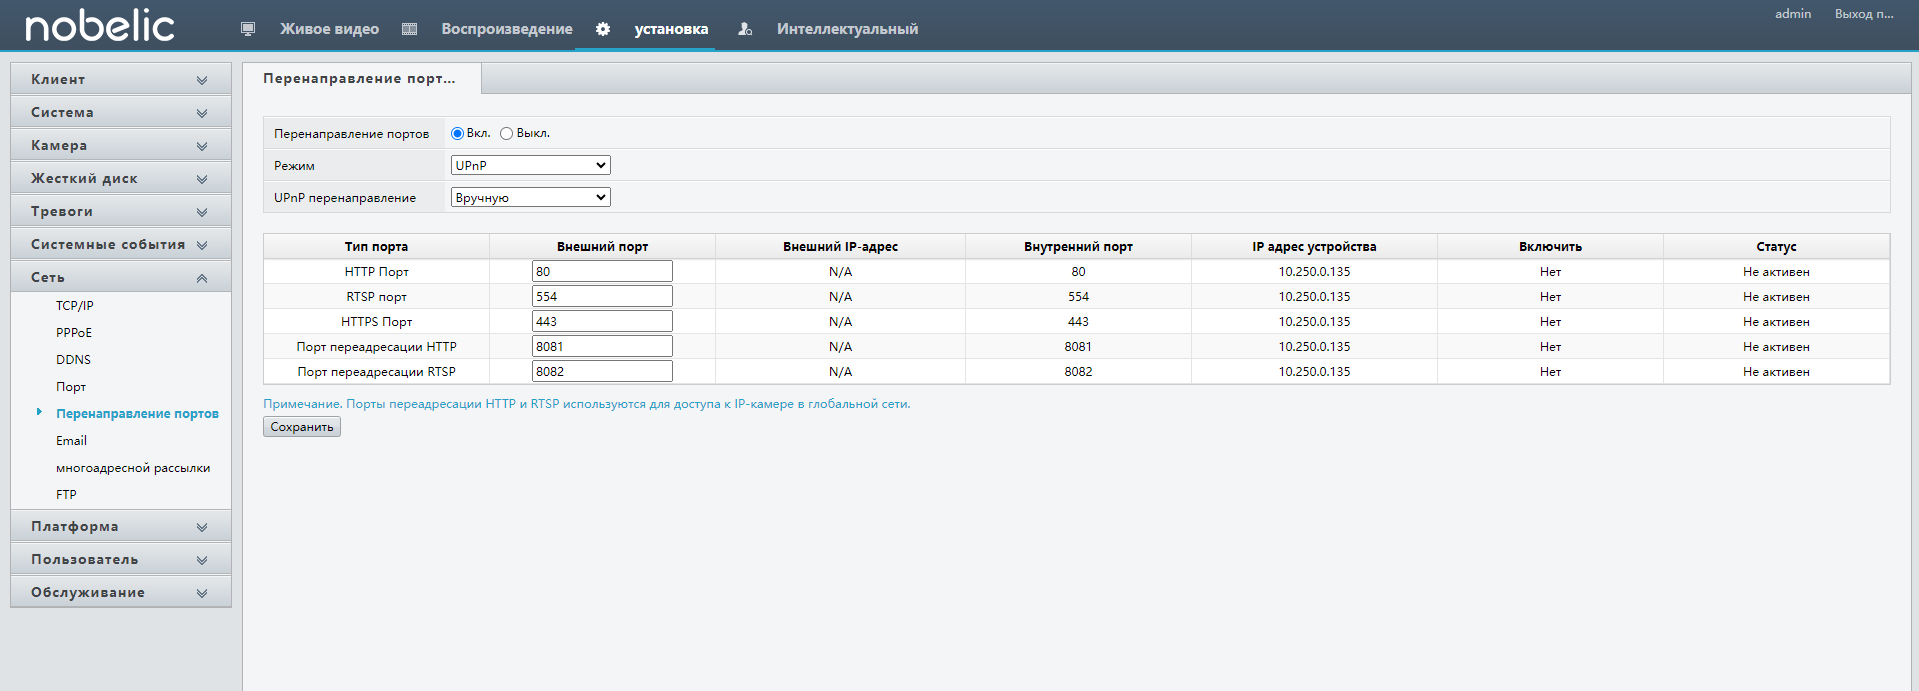The image size is (1919, 691).
Task: Click the RTSP external port field 554
Action: click(x=602, y=296)
